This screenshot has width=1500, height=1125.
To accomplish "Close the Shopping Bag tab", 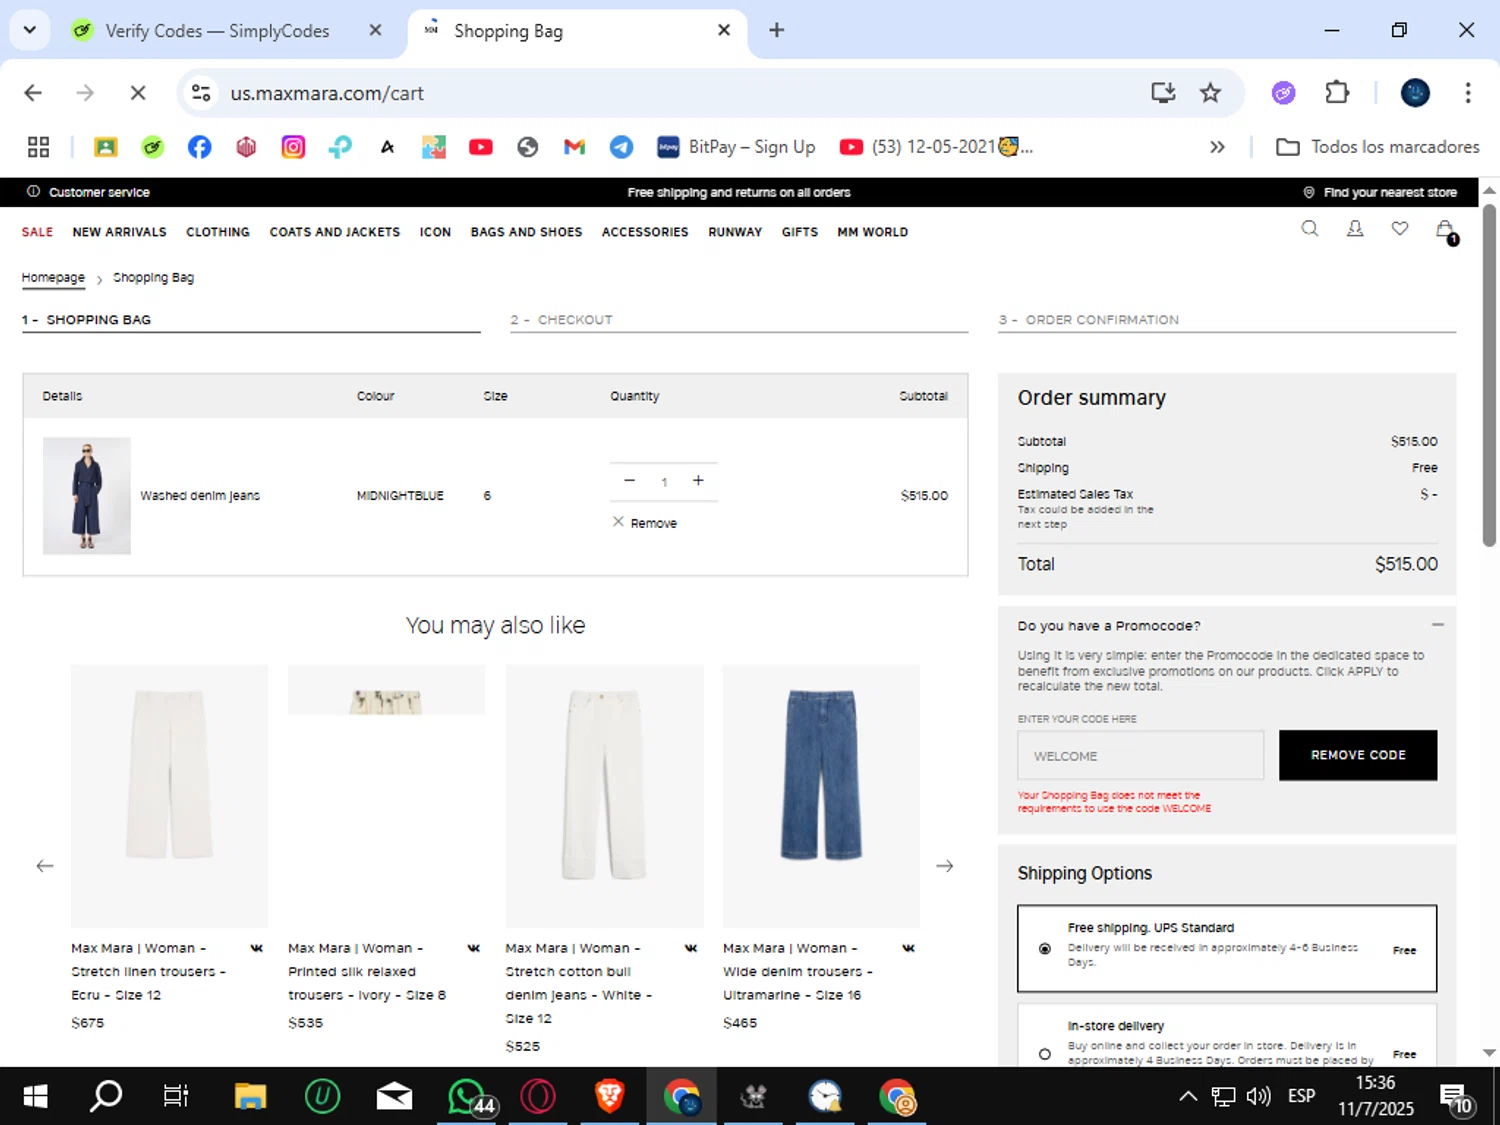I will pyautogui.click(x=724, y=30).
